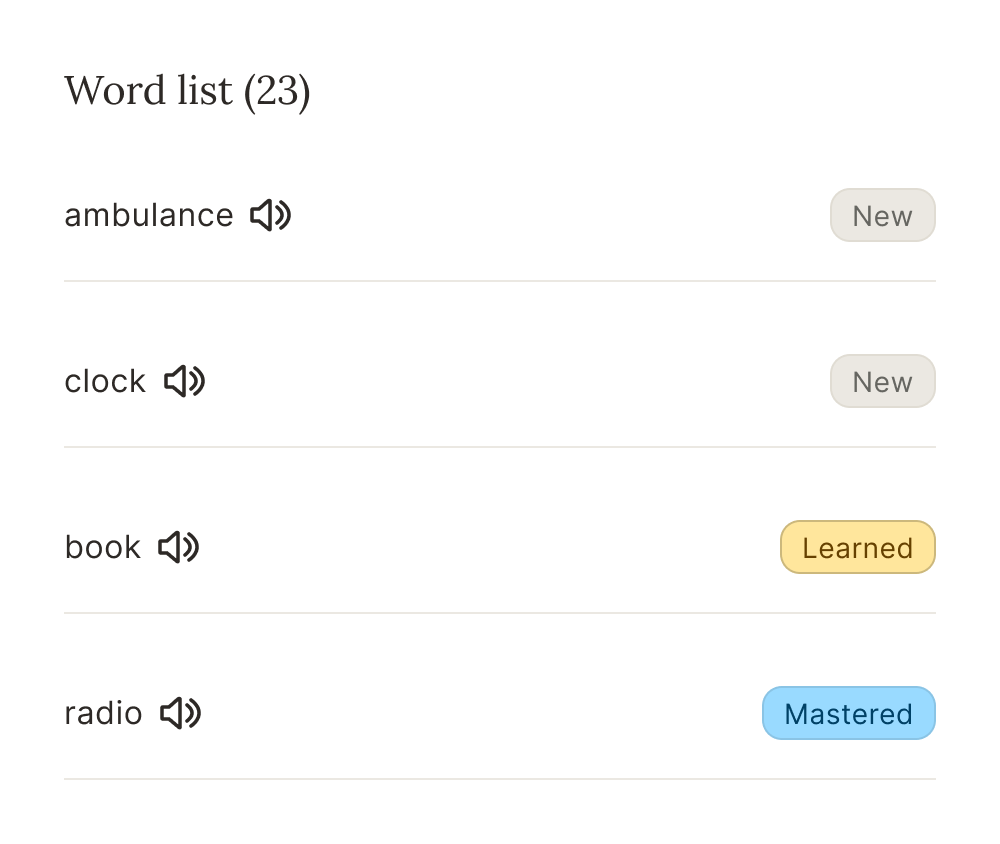Toggle ambulance's New status badge
The height and width of the screenshot is (844, 1000).
[x=882, y=215]
